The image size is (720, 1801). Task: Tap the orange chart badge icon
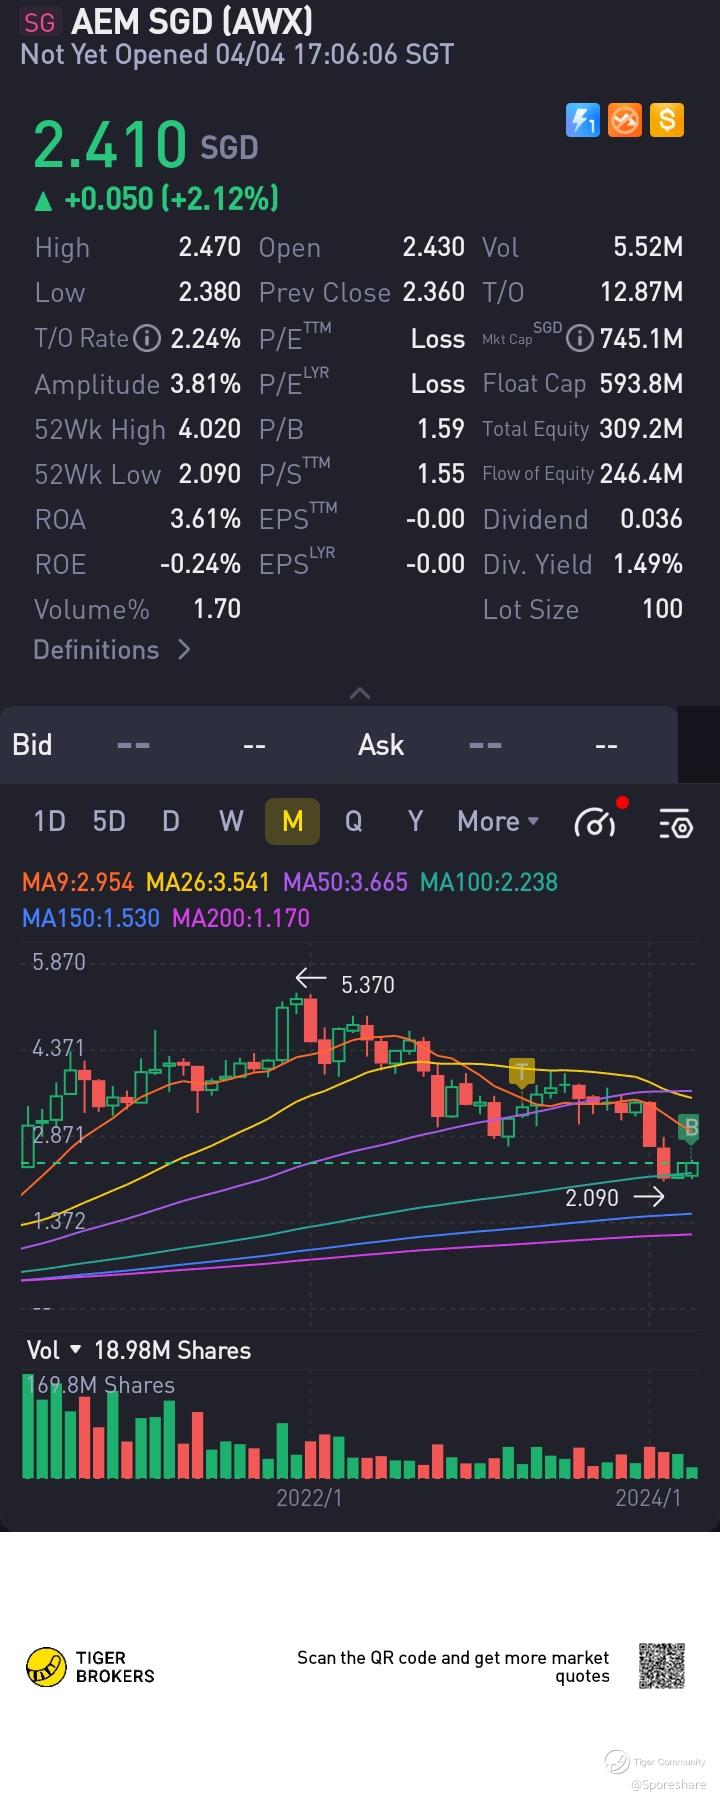pos(625,120)
